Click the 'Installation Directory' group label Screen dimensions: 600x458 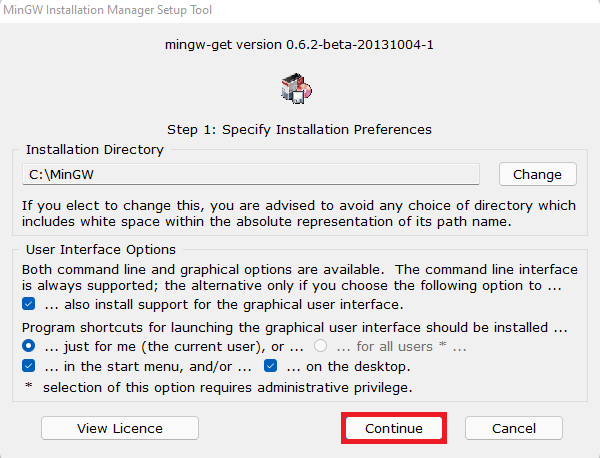(x=95, y=150)
